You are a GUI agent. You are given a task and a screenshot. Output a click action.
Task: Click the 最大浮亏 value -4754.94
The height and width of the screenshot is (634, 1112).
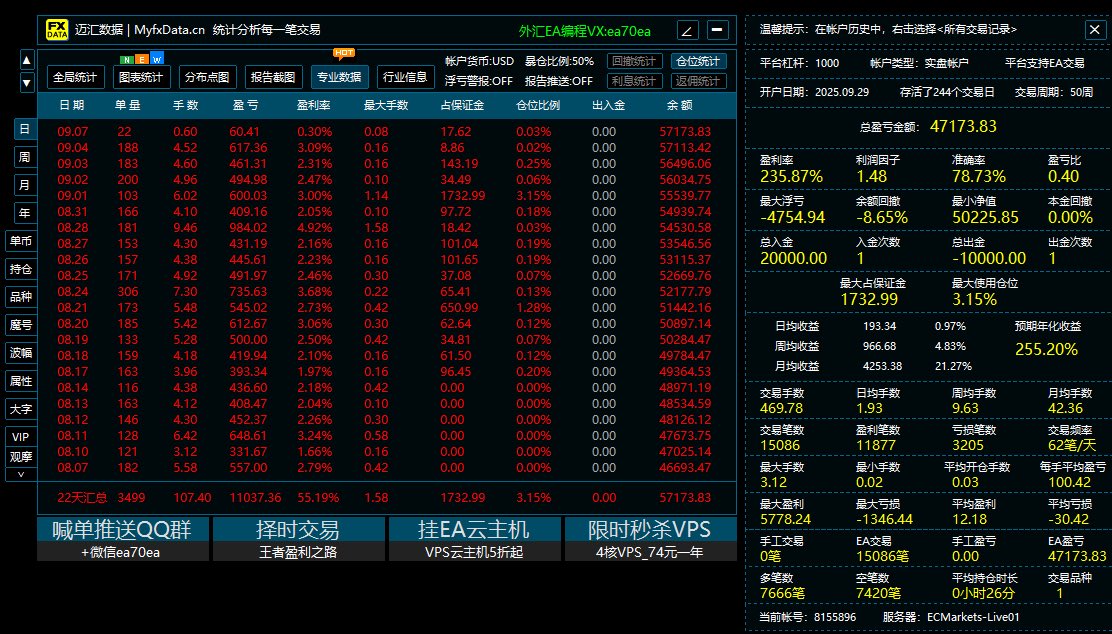click(x=793, y=217)
